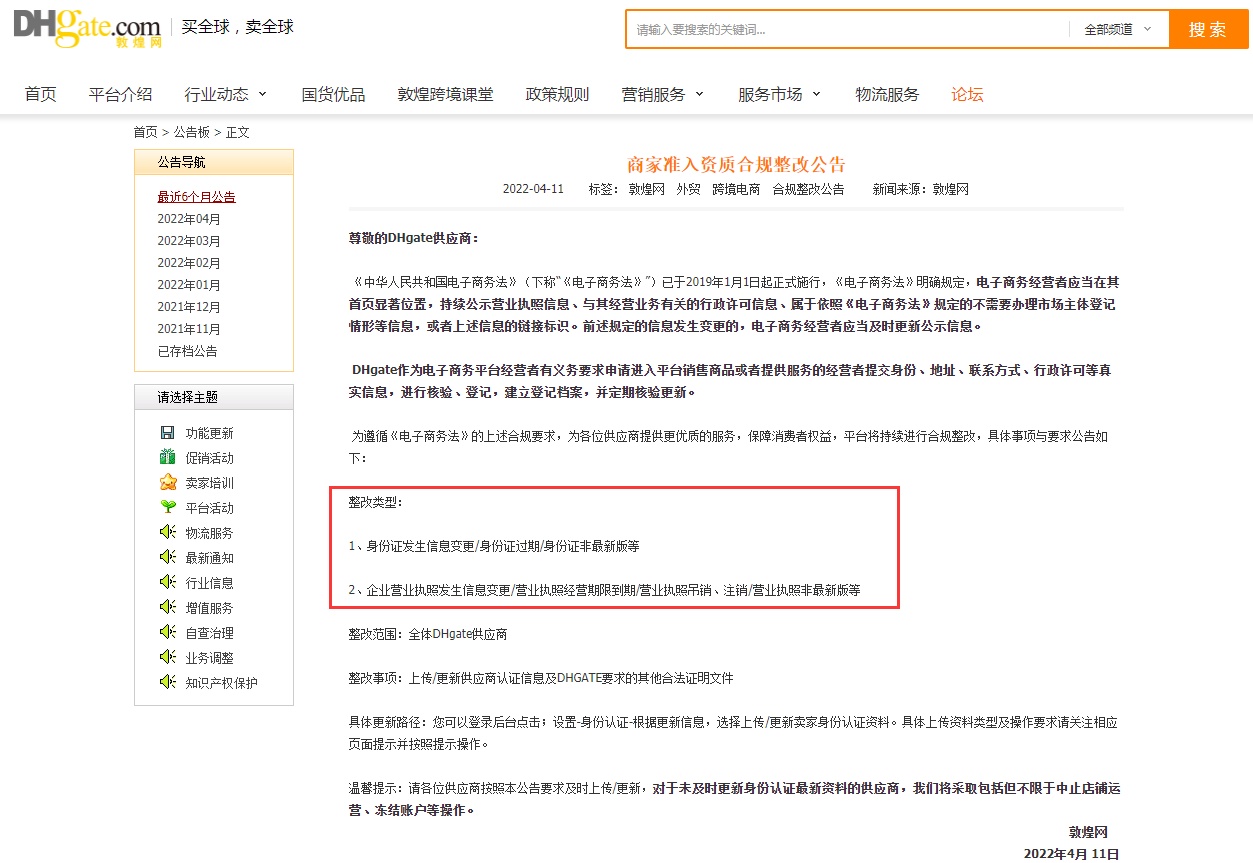This screenshot has height=863, width=1253.
Task: Click the article date 2022-04-11
Action: [x=533, y=189]
